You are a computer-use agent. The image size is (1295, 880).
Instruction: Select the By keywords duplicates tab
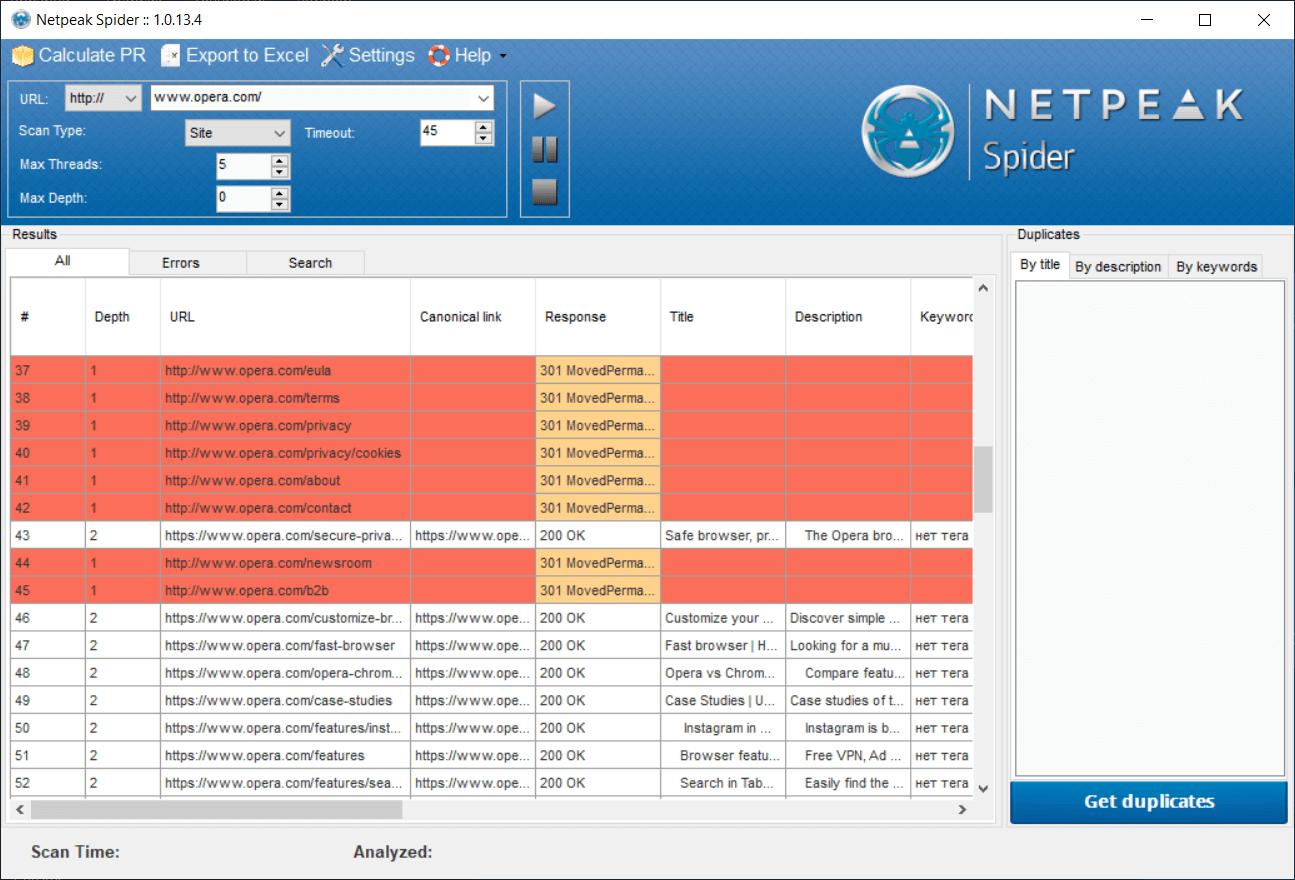1216,267
